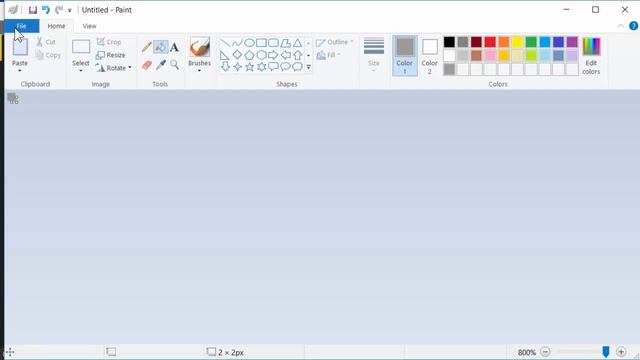Expand the Brushes dropdown arrow
The width and height of the screenshot is (640, 360).
pyautogui.click(x=200, y=71)
